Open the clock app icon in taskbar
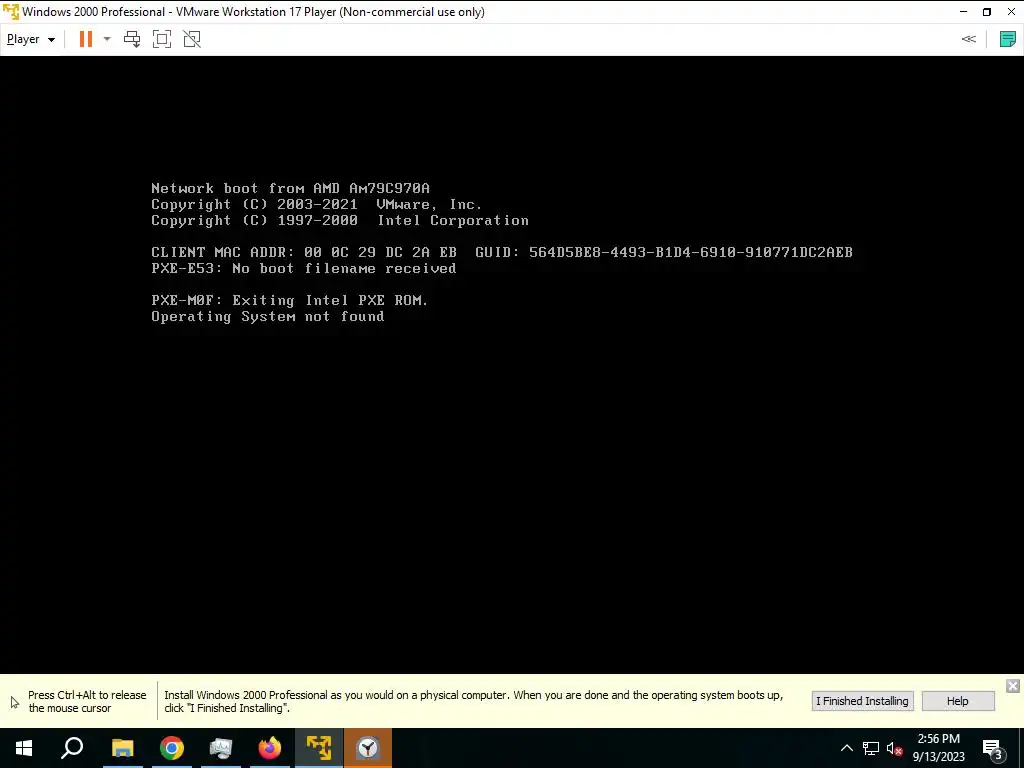Image resolution: width=1024 pixels, height=768 pixels. 368,748
